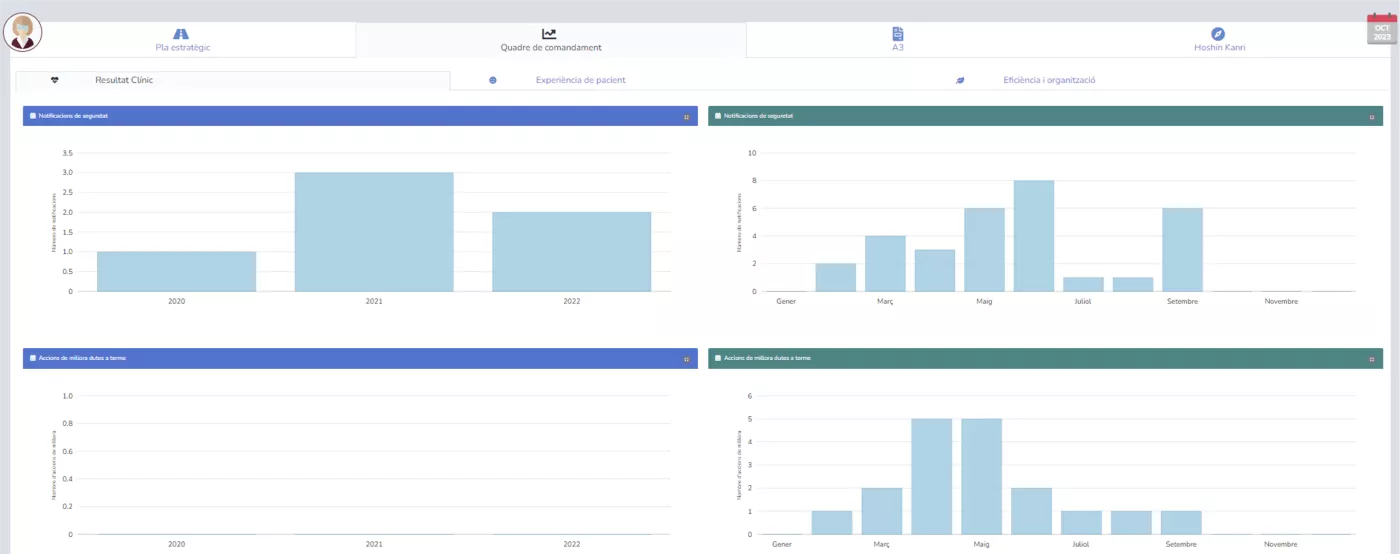Open the user avatar profile picture
This screenshot has height=554, width=1400.
tap(22, 32)
